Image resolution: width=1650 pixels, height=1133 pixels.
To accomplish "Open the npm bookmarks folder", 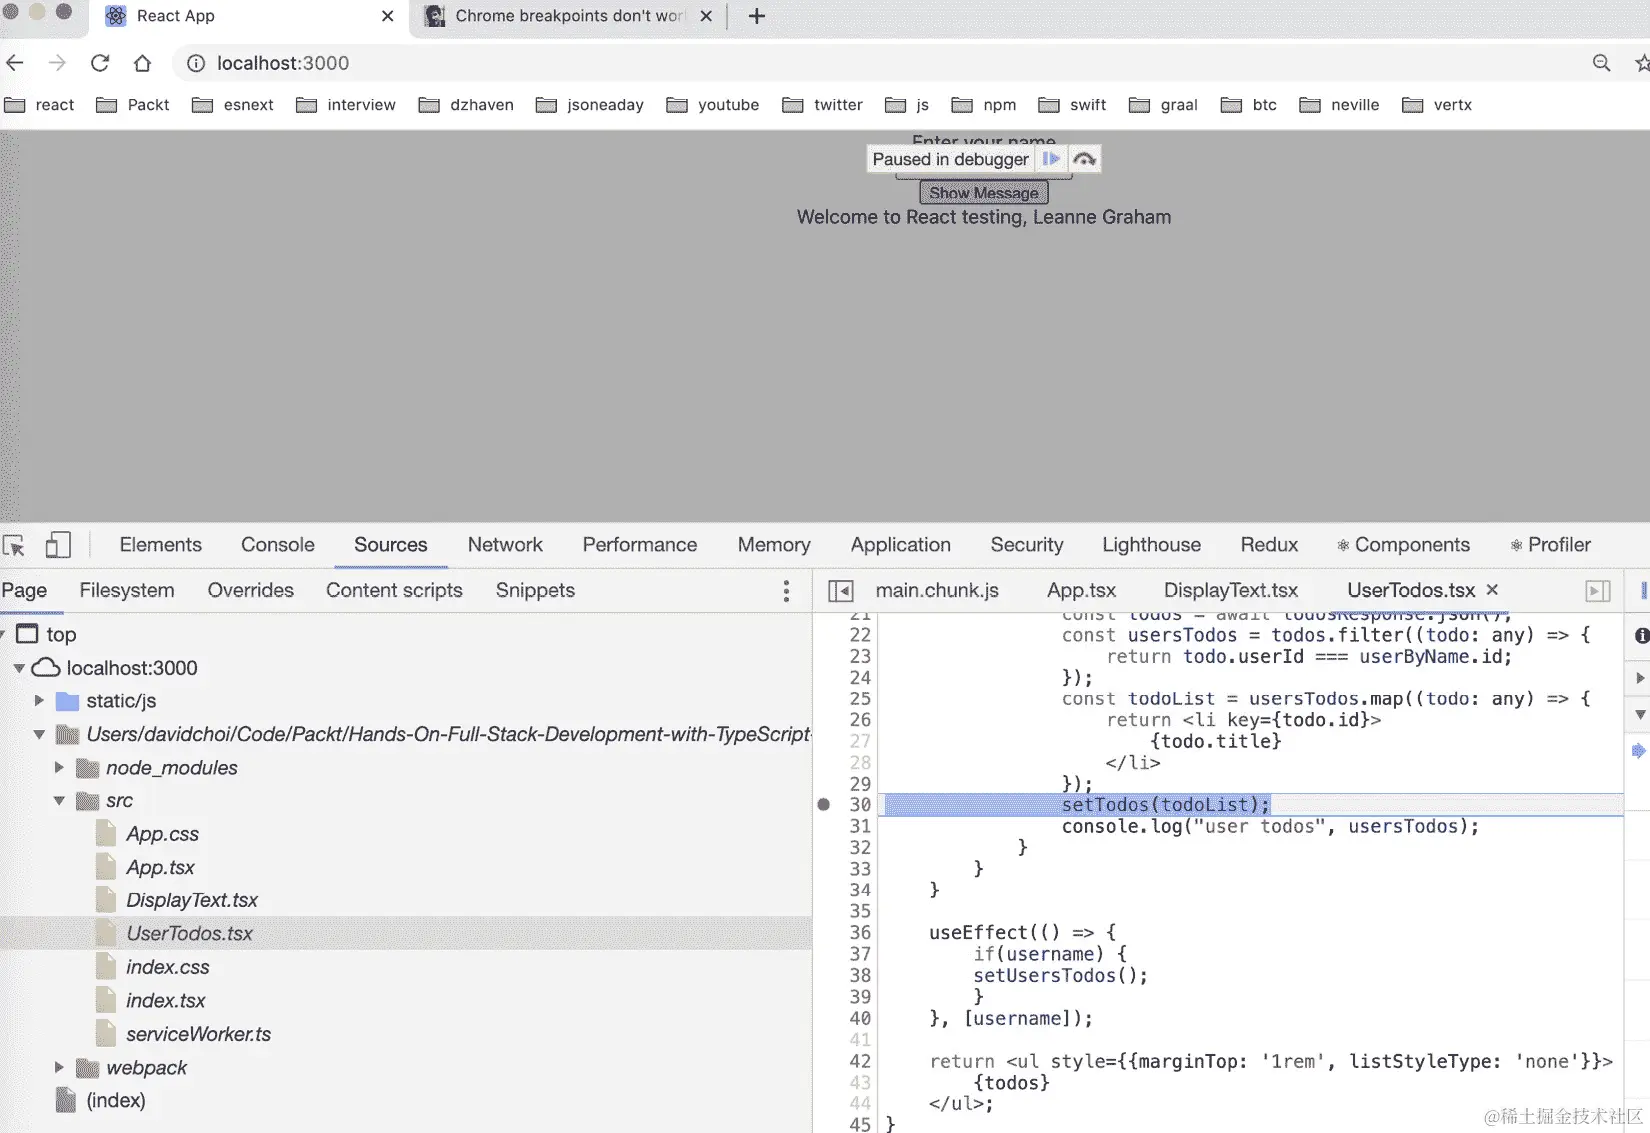I will (983, 105).
